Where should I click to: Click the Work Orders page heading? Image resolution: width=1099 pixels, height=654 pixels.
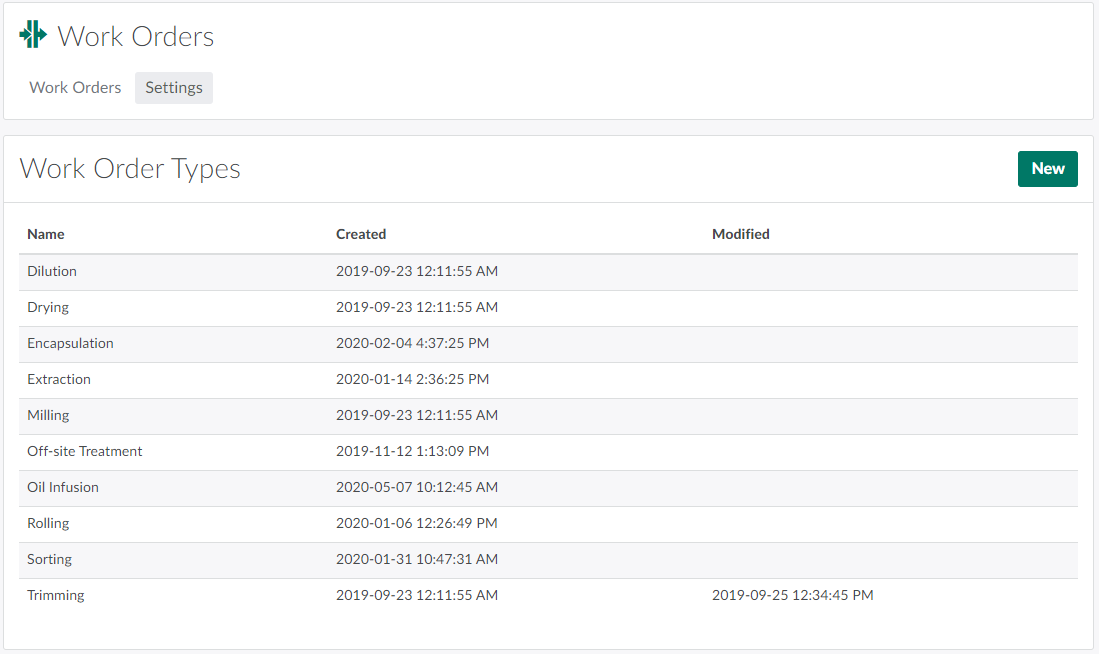coord(136,37)
